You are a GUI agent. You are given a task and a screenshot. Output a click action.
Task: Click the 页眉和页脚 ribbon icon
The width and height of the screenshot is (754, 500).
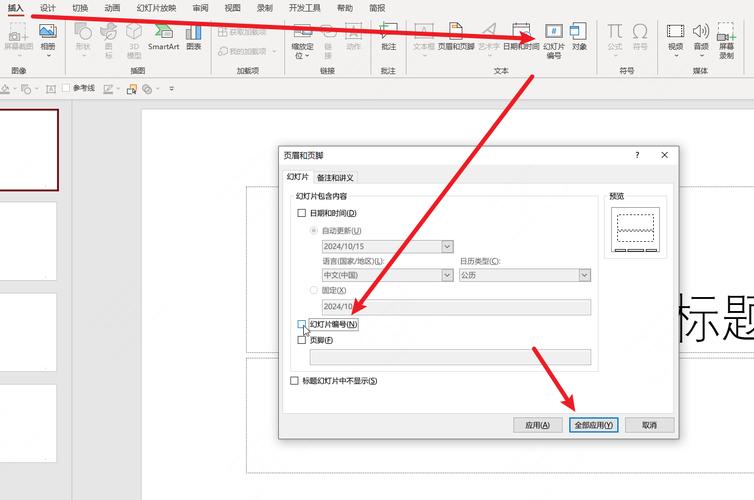[455, 37]
